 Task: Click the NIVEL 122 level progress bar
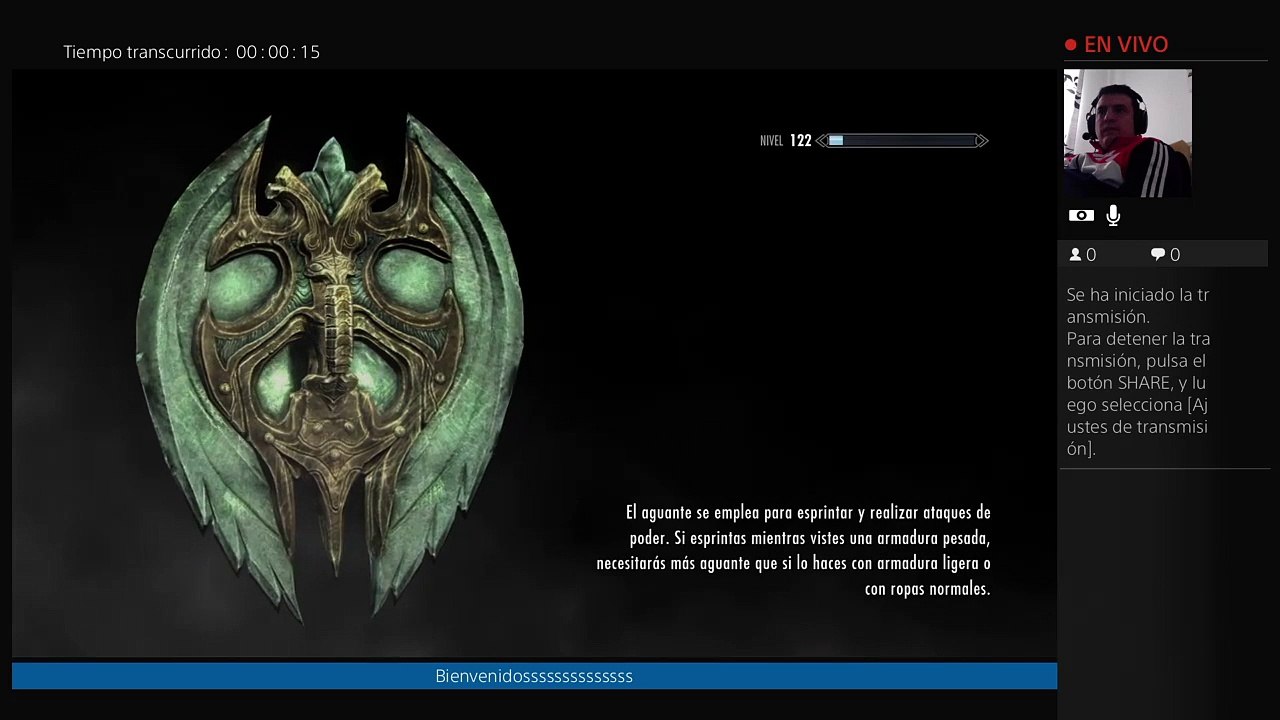902,141
